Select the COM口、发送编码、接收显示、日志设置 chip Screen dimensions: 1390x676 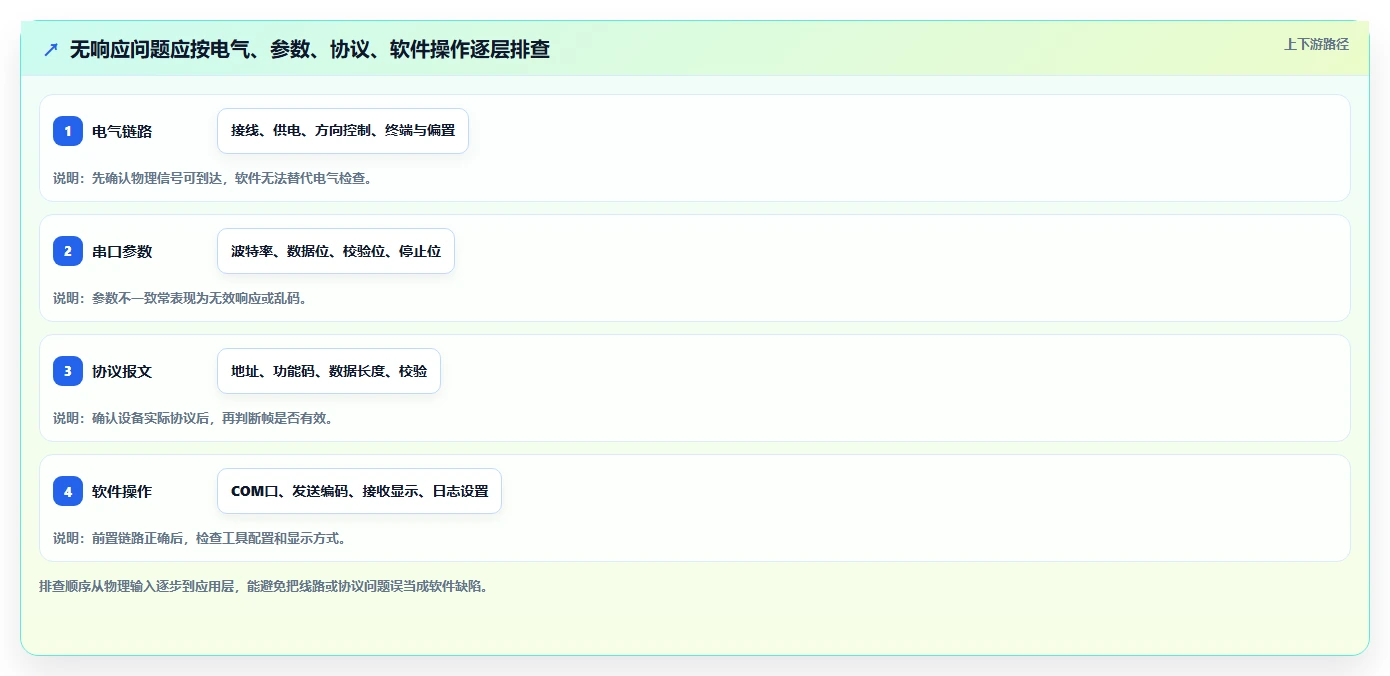pyautogui.click(x=359, y=491)
